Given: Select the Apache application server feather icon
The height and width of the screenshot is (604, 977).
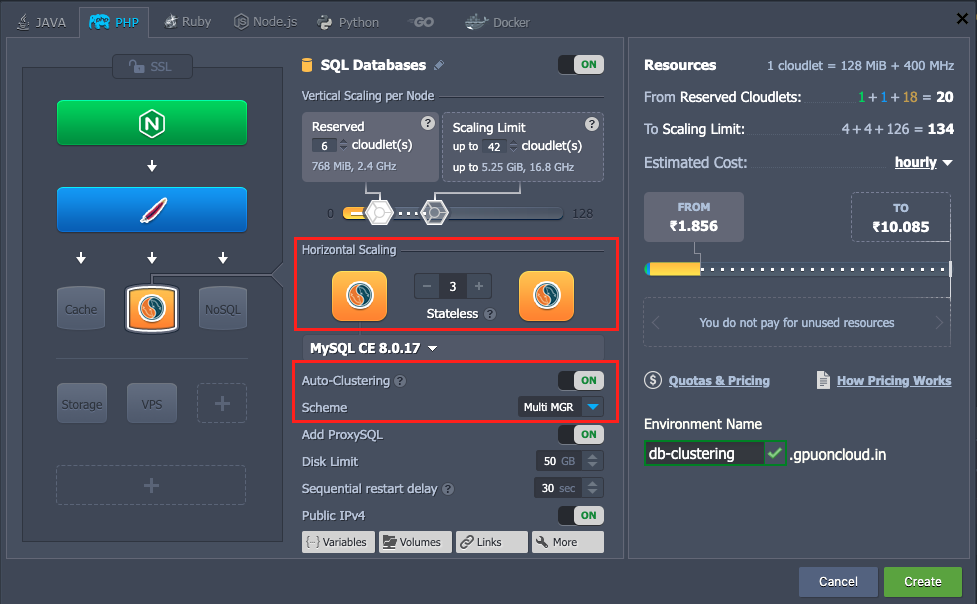Looking at the screenshot, I should pyautogui.click(x=151, y=210).
